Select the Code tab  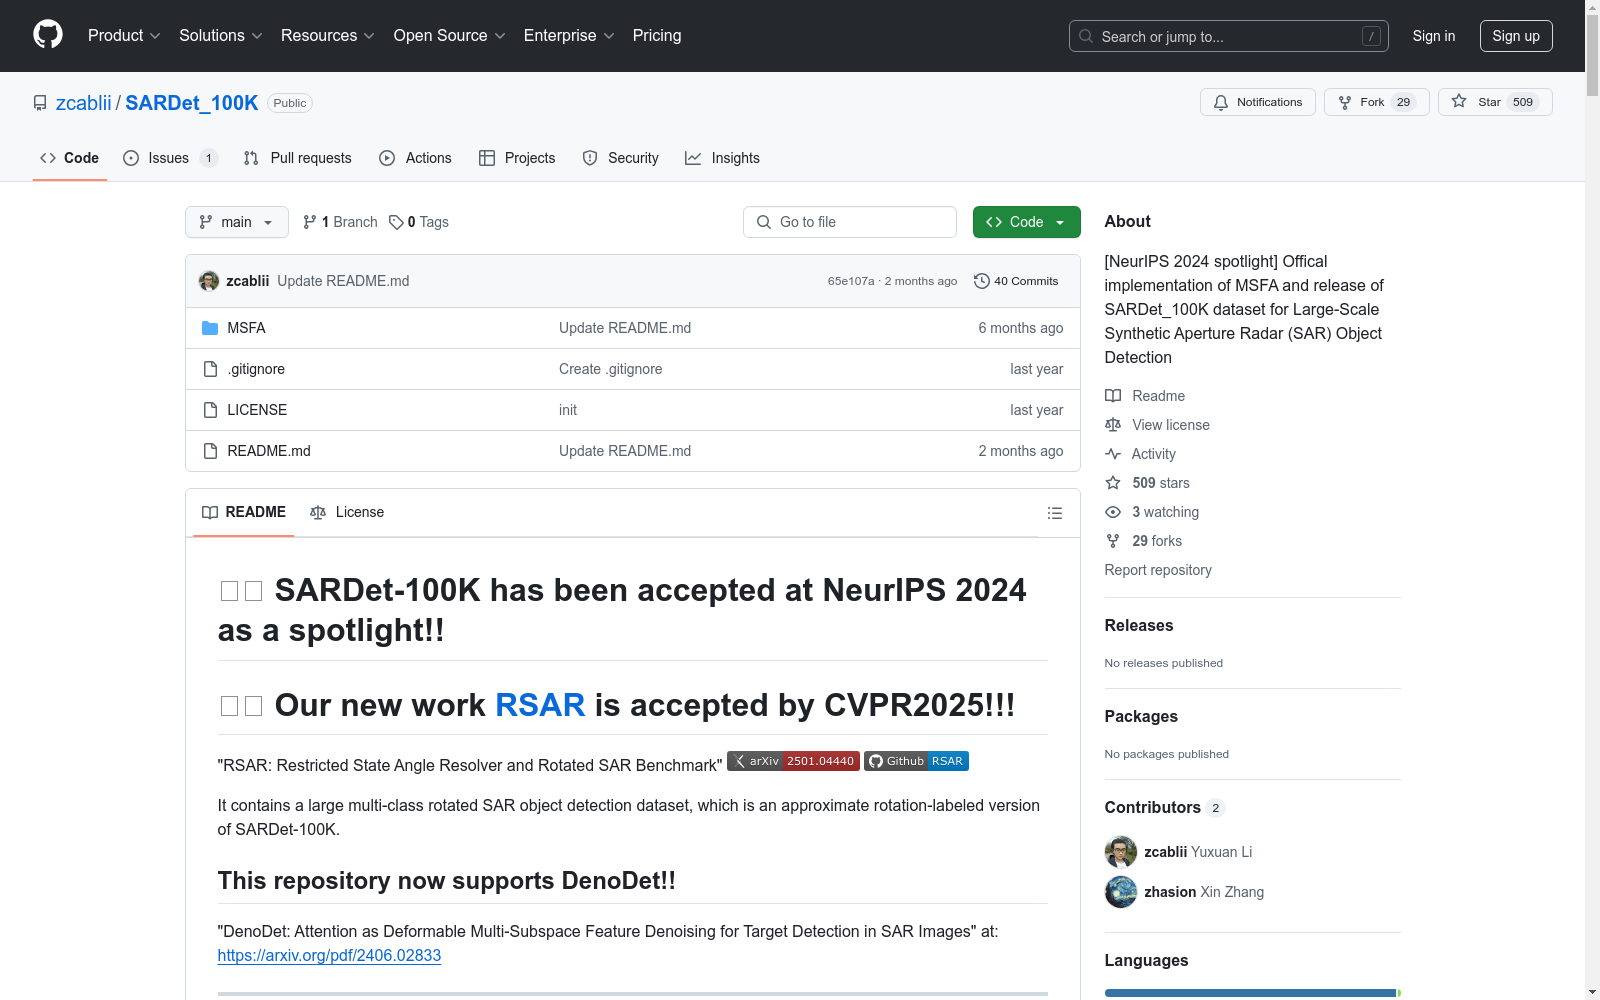point(70,158)
